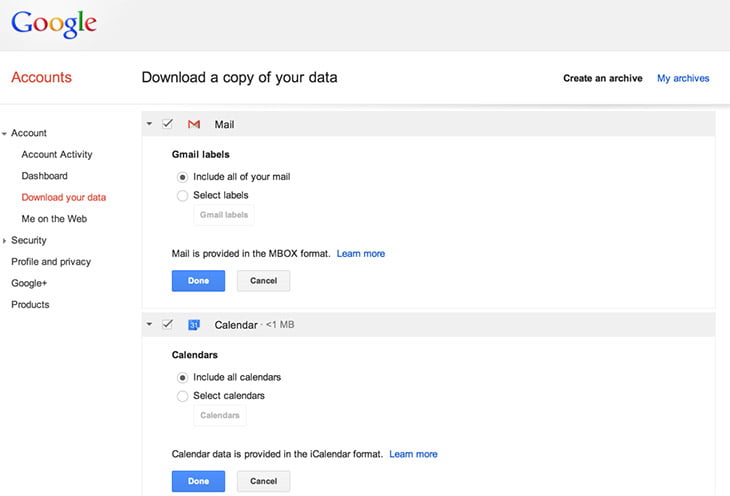This screenshot has width=730, height=496.
Task: Select Include all calendars radio option
Action: [x=182, y=377]
